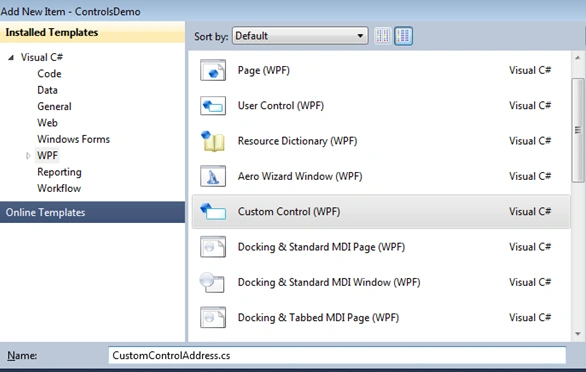Open the Sort by Default dropdown

(x=300, y=36)
